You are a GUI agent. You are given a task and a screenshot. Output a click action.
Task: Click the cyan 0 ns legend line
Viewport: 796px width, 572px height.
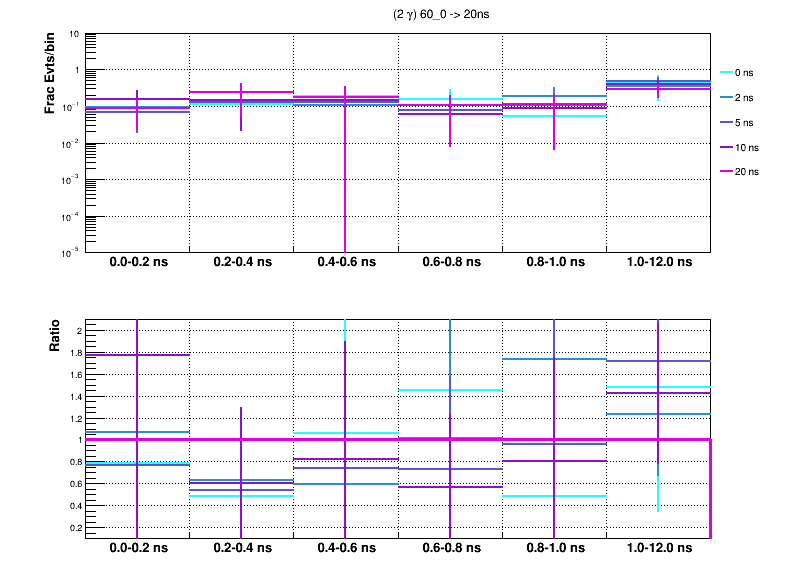pyautogui.click(x=724, y=72)
